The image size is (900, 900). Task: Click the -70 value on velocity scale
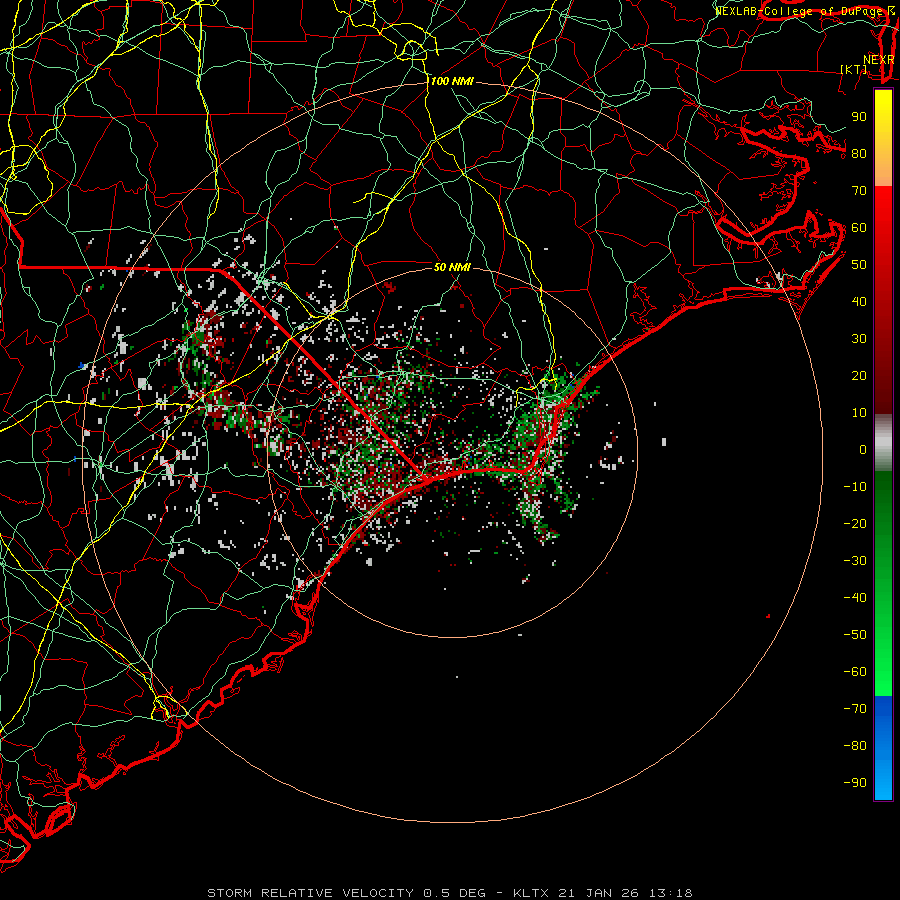[855, 709]
